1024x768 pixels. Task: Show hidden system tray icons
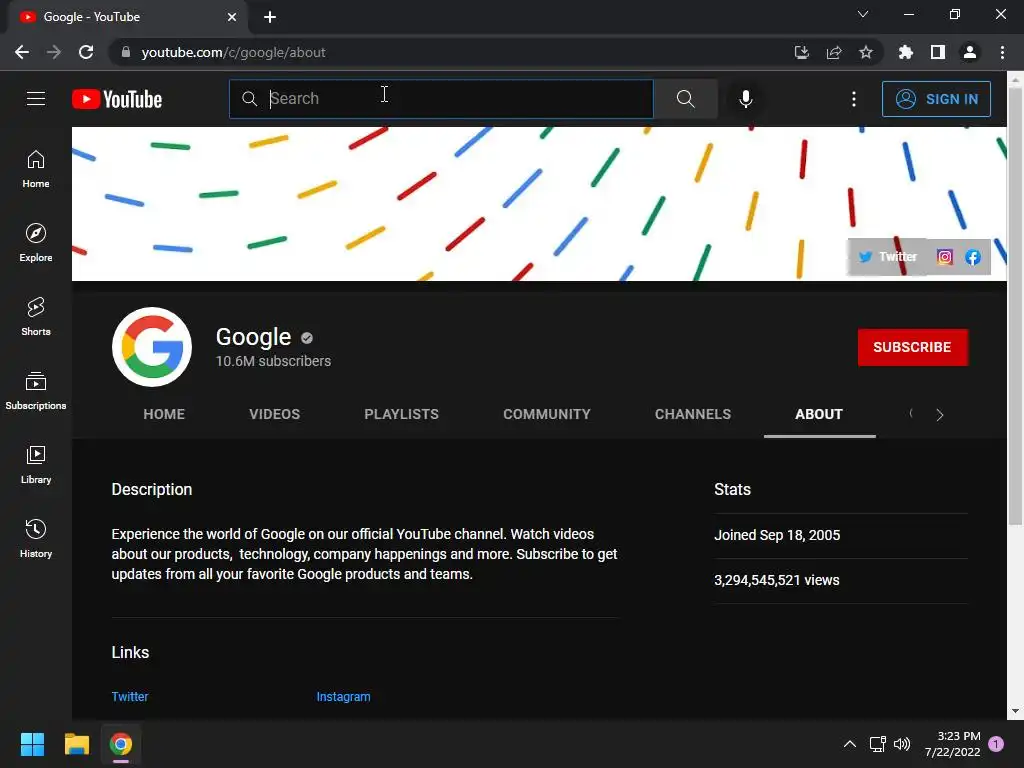(849, 744)
